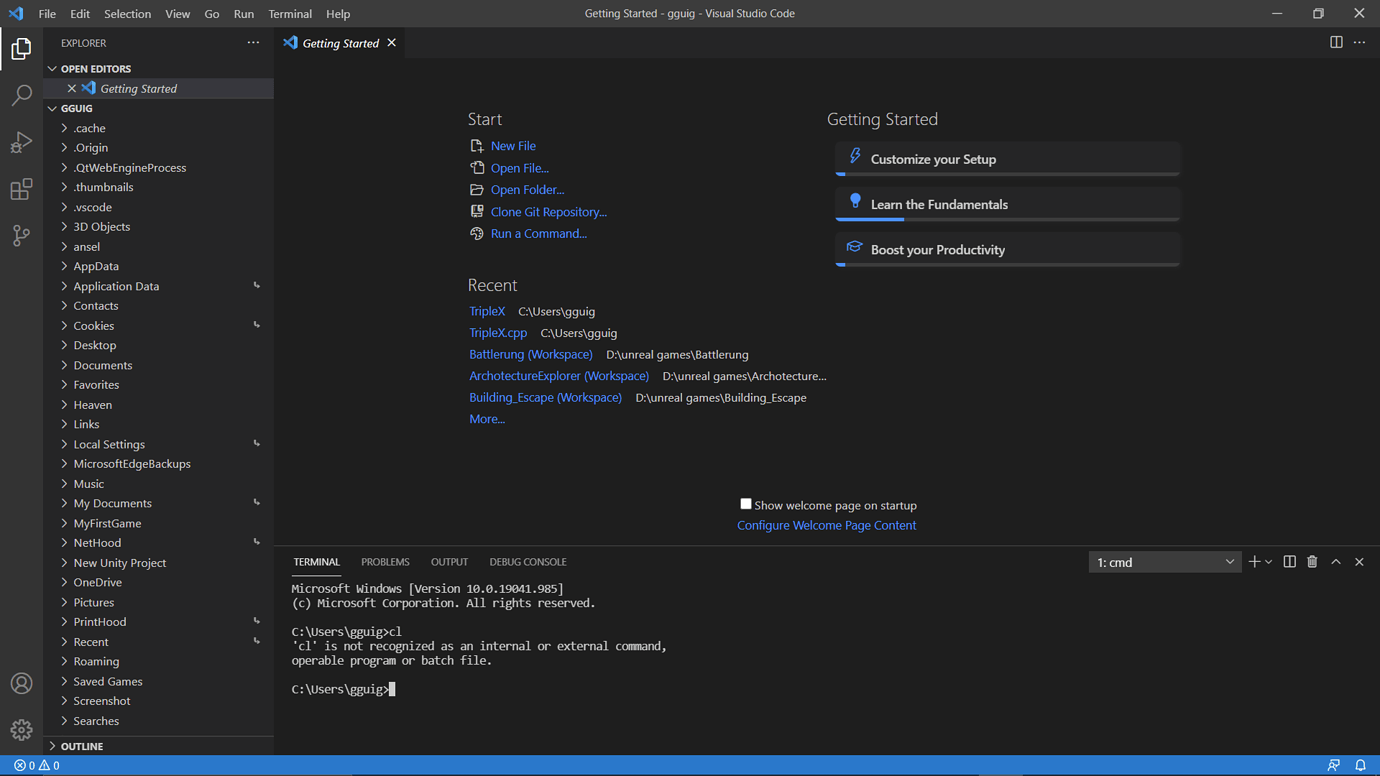Split the editor to the right

[x=1336, y=42]
